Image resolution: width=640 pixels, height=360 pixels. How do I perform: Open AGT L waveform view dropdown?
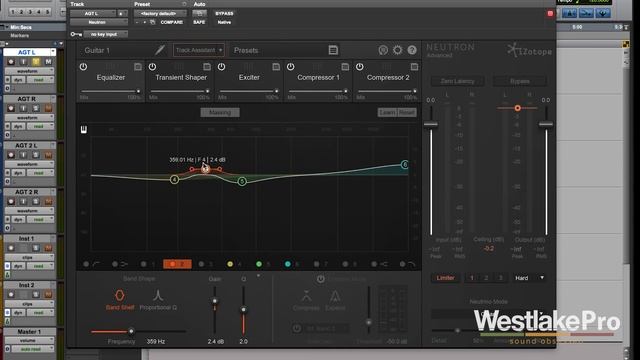(x=29, y=71)
